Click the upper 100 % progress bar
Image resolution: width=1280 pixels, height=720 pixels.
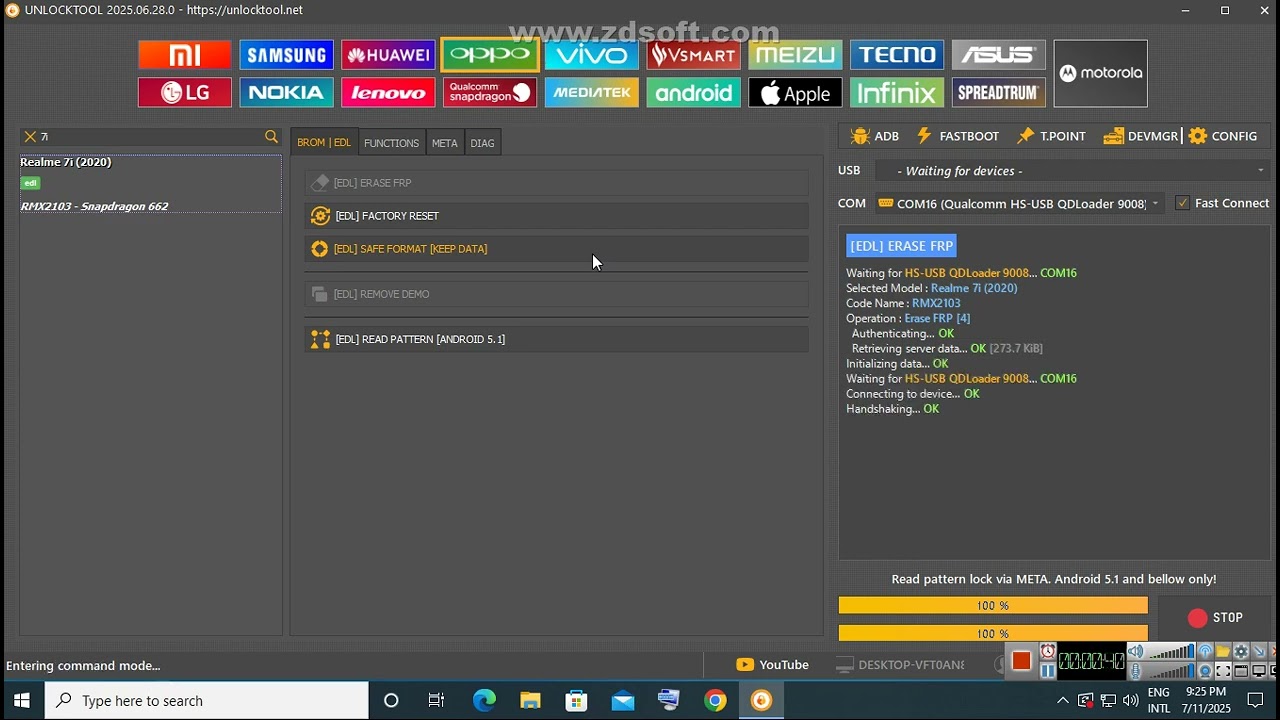[x=993, y=606]
